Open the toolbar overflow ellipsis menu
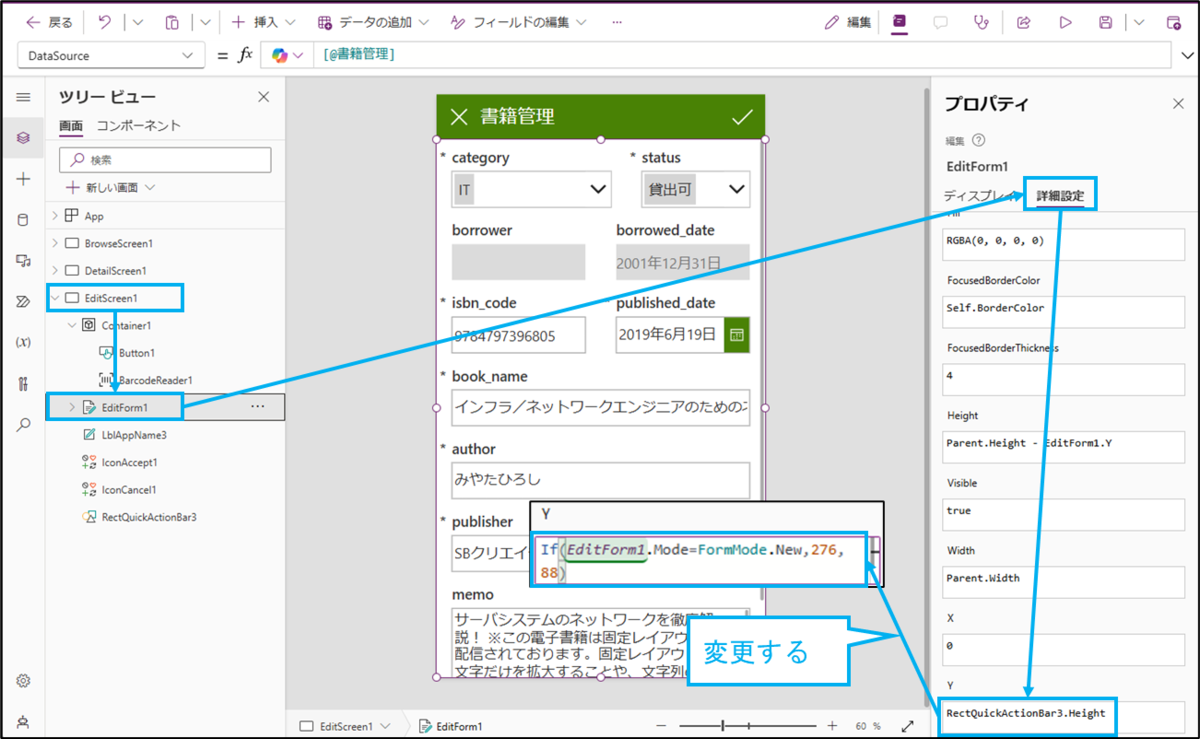The width and height of the screenshot is (1200, 739). tap(616, 22)
